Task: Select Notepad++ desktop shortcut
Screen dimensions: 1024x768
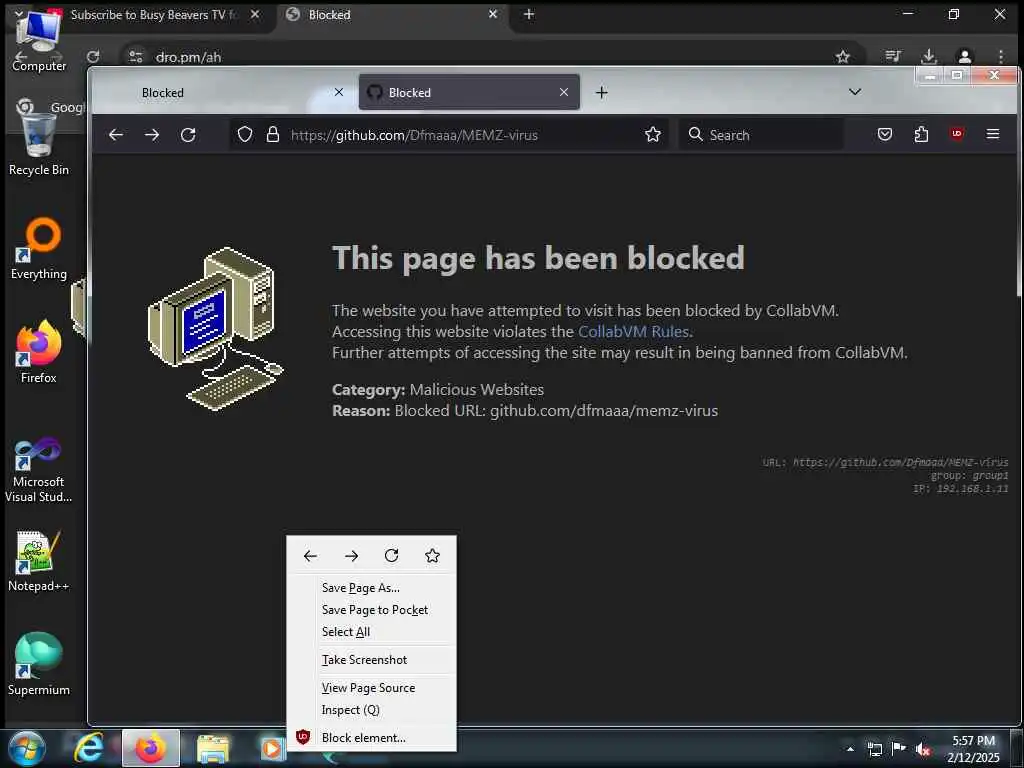Action: point(39,560)
